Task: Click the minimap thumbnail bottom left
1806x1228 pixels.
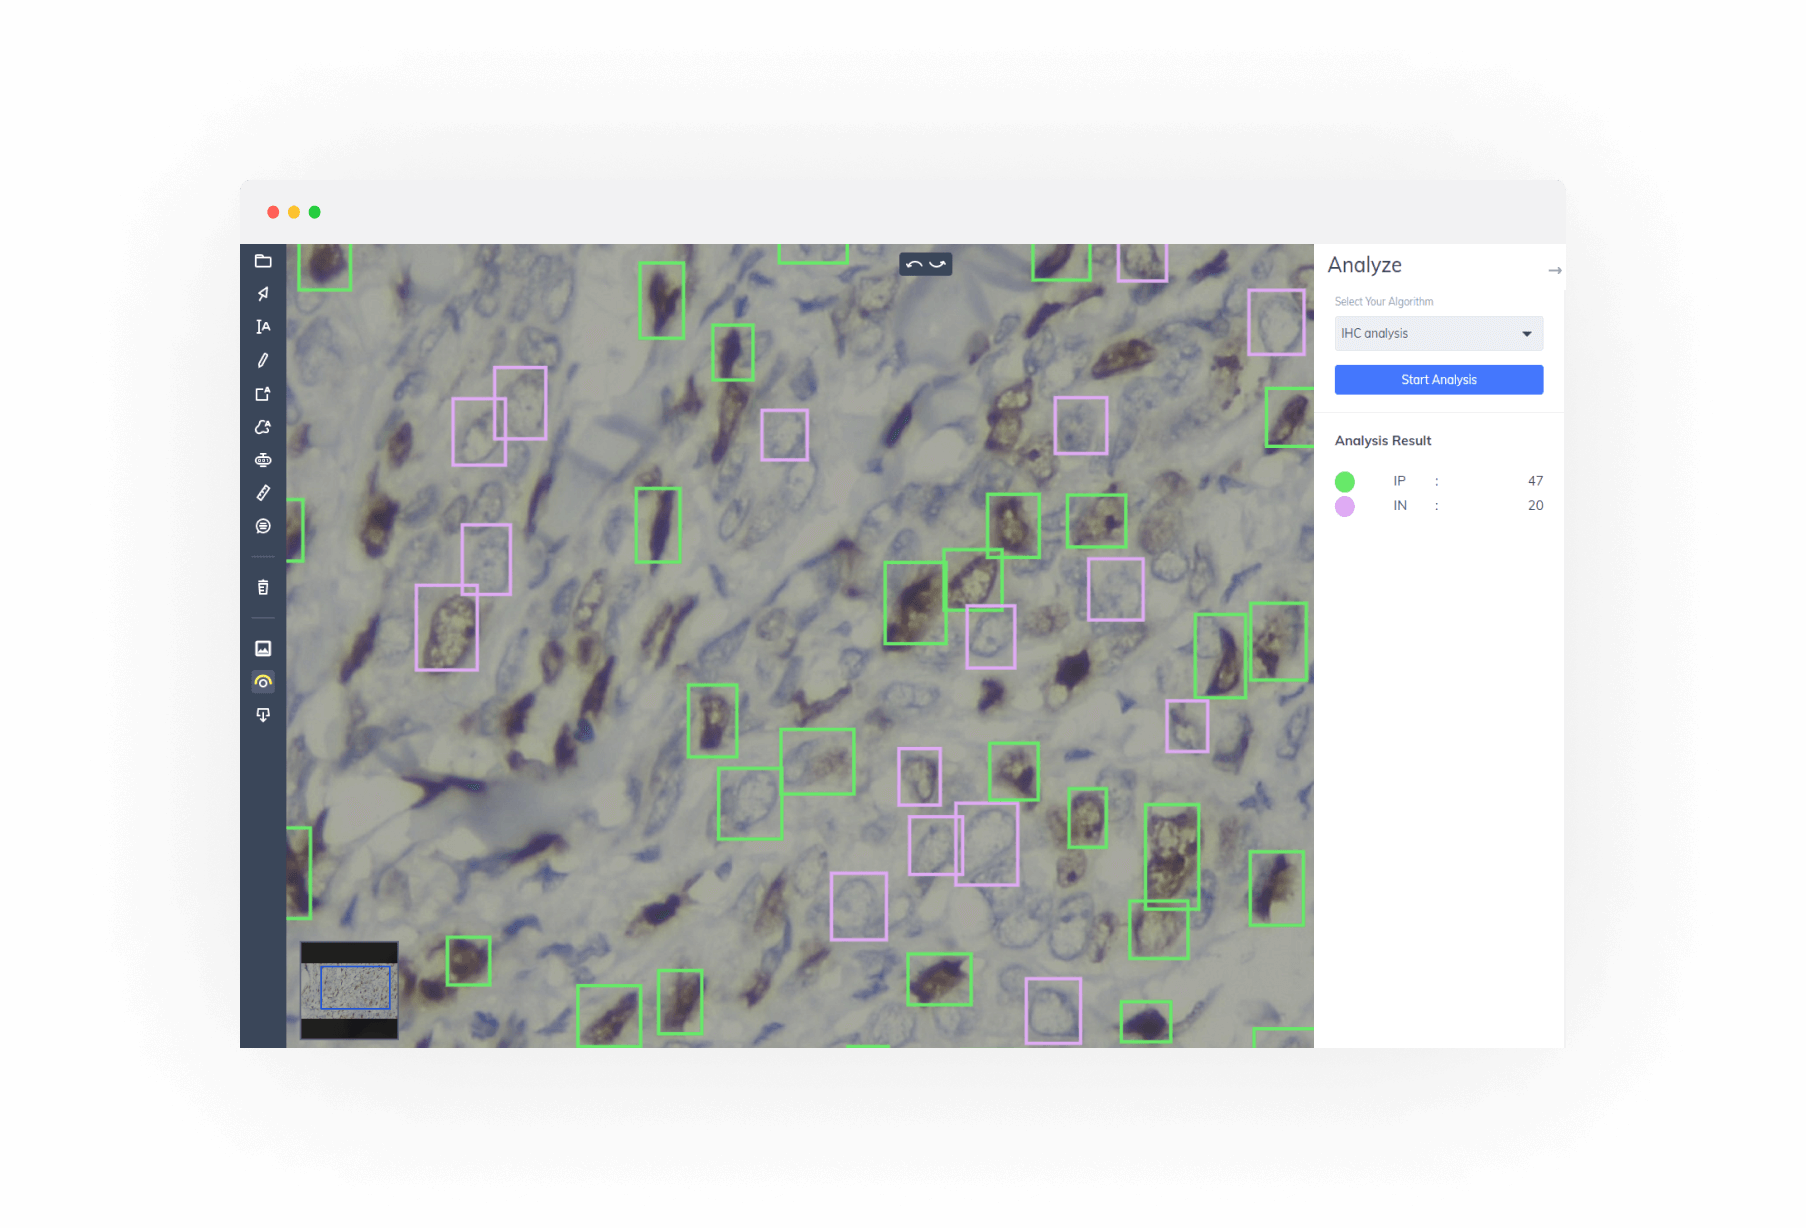Action: (x=348, y=990)
